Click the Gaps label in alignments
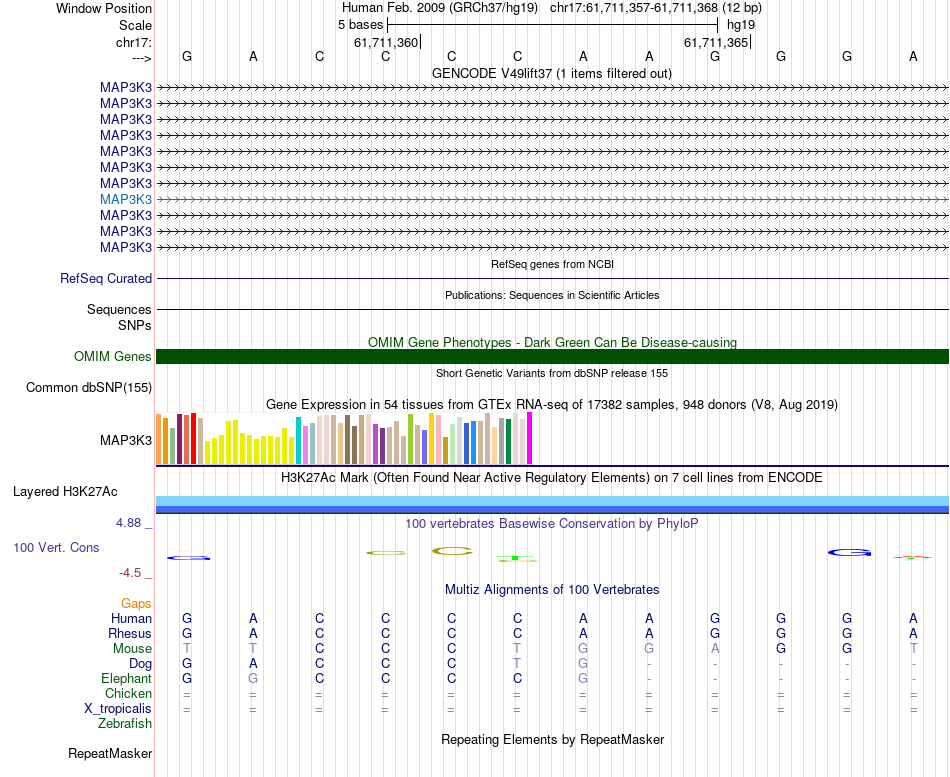The height and width of the screenshot is (777, 950). pyautogui.click(x=136, y=603)
